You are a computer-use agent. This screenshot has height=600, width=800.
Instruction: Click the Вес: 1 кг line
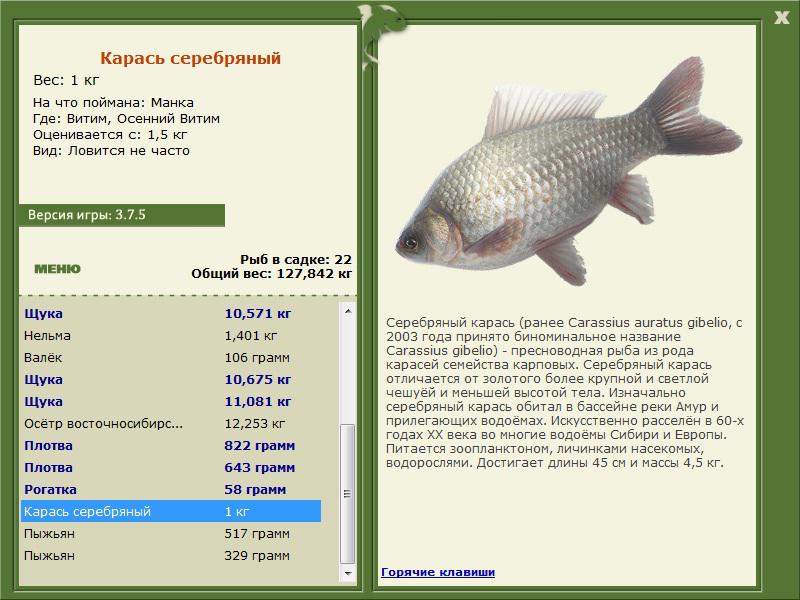pos(66,80)
